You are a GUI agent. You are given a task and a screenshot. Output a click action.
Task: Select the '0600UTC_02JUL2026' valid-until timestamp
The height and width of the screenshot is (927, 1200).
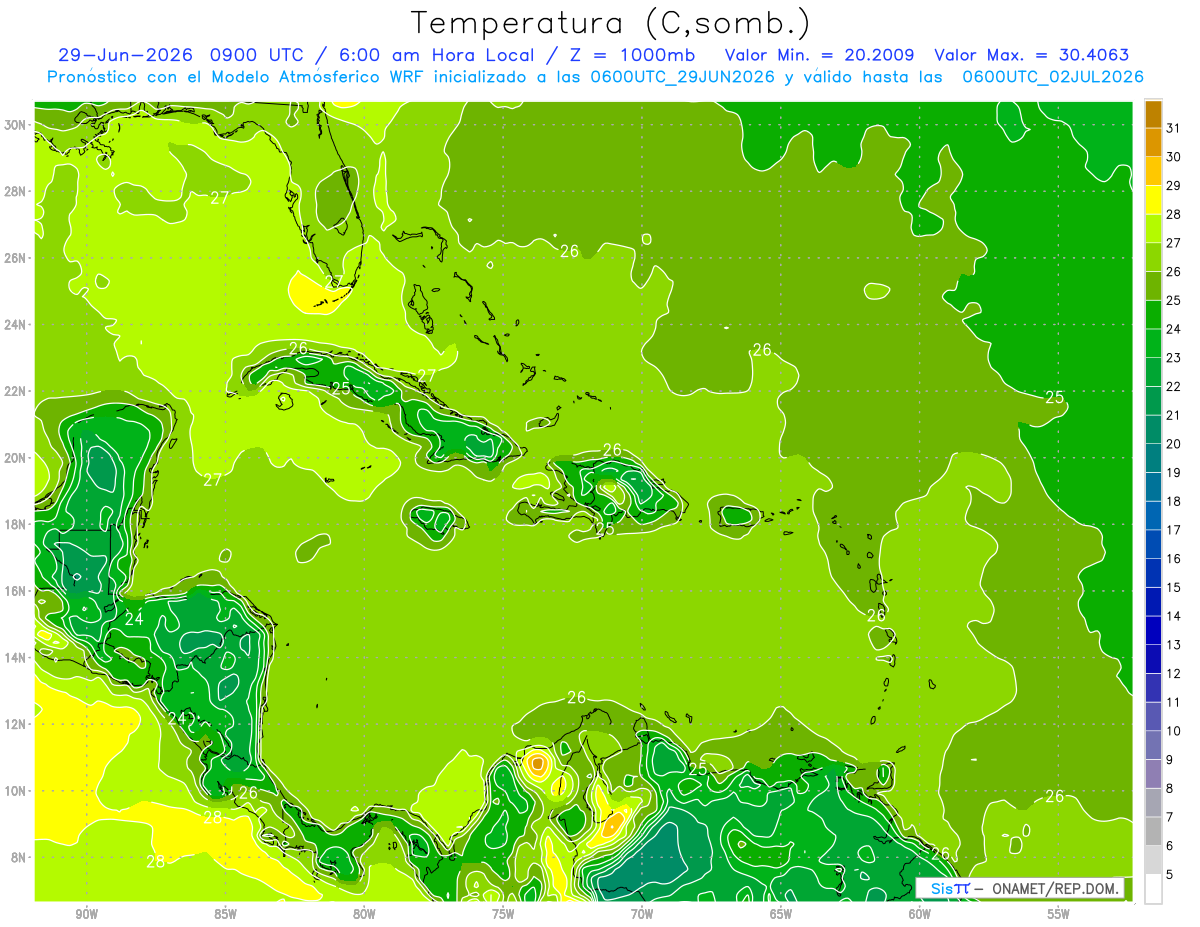[1053, 77]
